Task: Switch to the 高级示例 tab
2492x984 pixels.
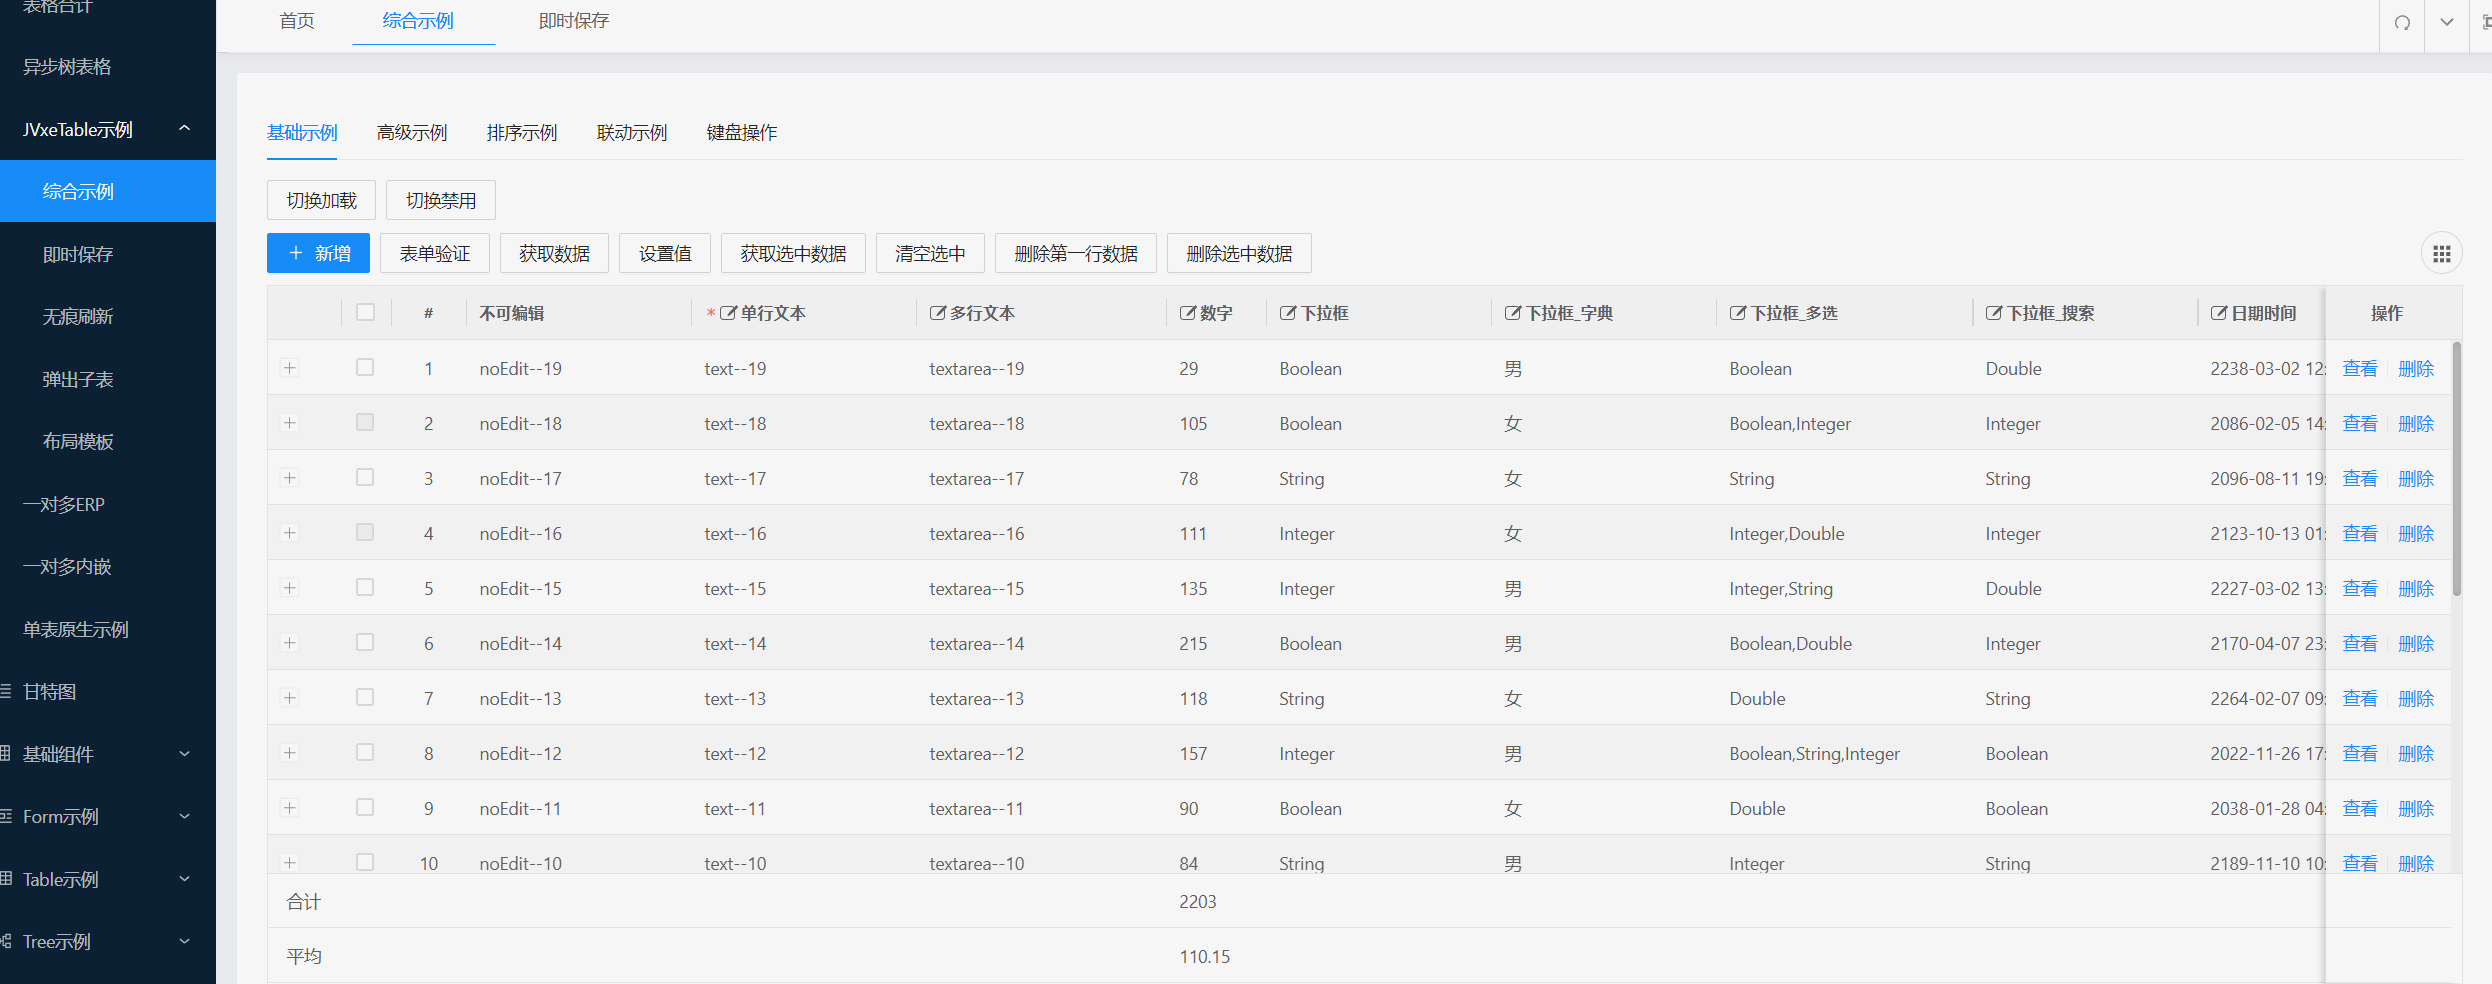Action: click(x=411, y=133)
